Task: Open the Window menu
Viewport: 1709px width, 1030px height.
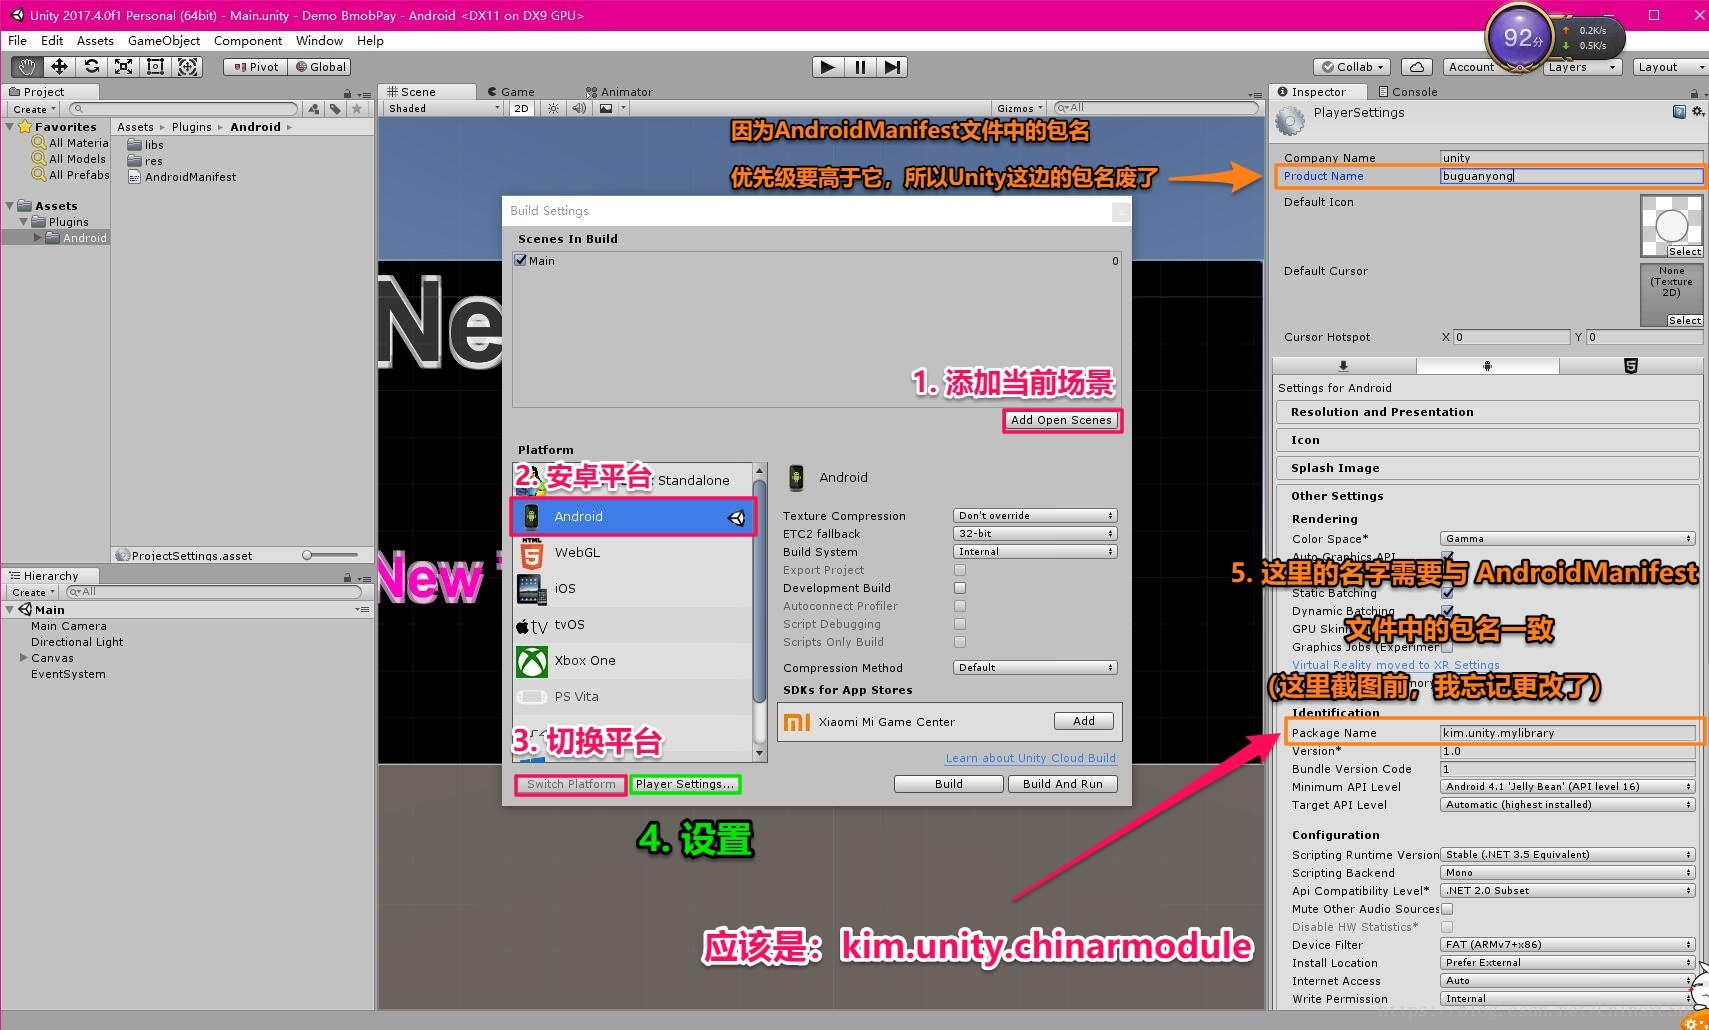Action: pyautogui.click(x=319, y=41)
